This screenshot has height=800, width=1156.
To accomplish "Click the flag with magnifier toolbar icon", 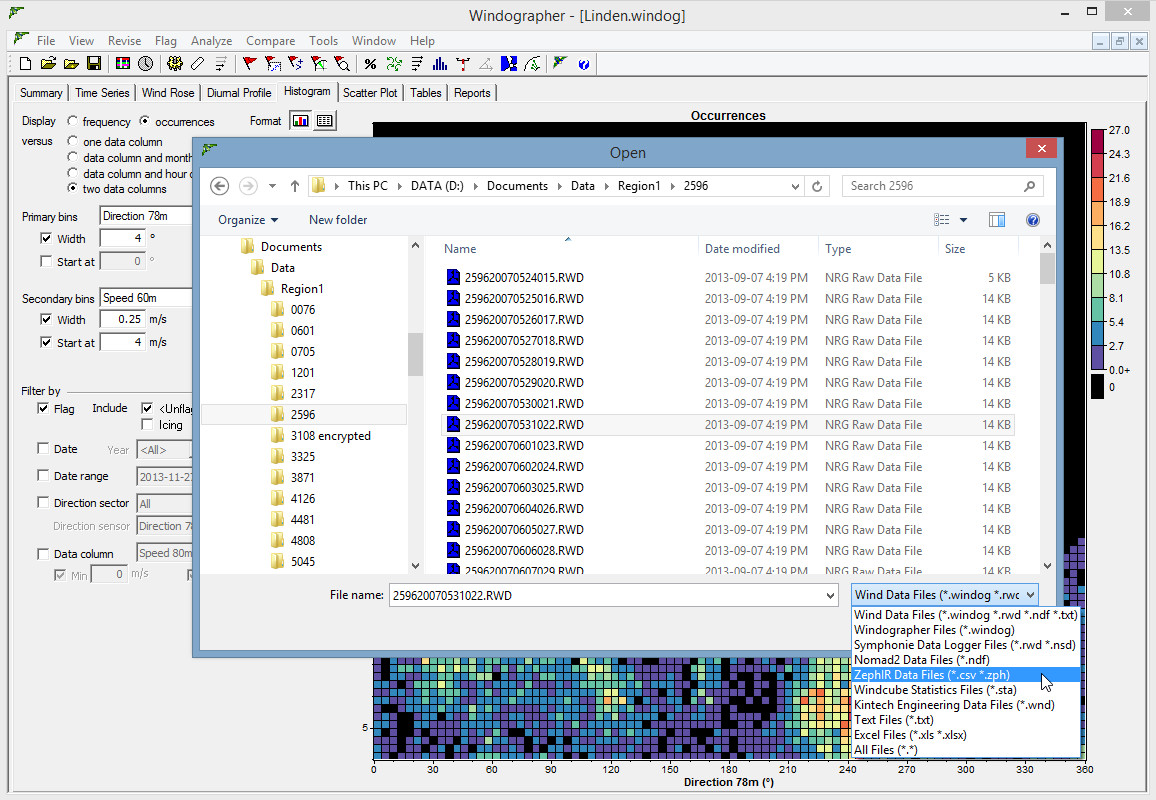I will point(341,64).
